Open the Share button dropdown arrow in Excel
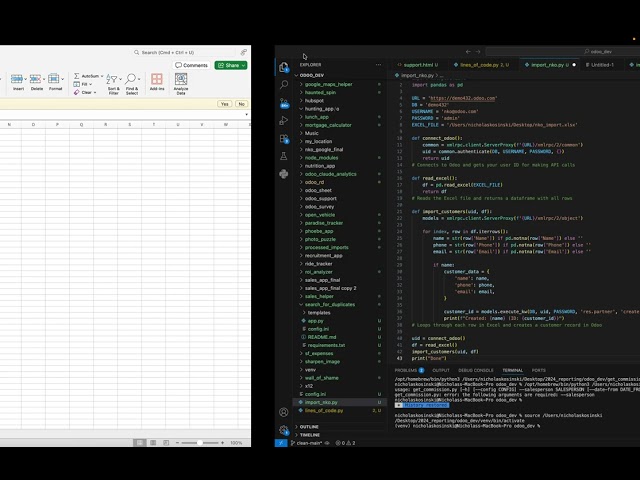The image size is (640, 480). tap(243, 65)
